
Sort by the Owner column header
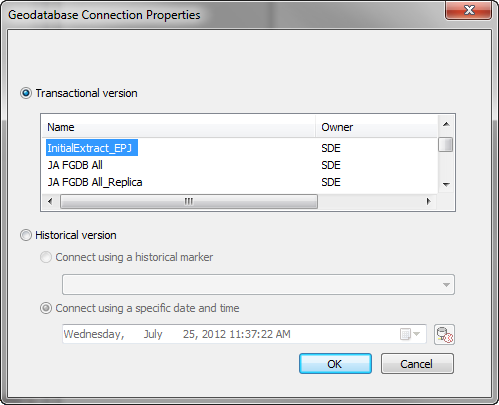[x=376, y=127]
